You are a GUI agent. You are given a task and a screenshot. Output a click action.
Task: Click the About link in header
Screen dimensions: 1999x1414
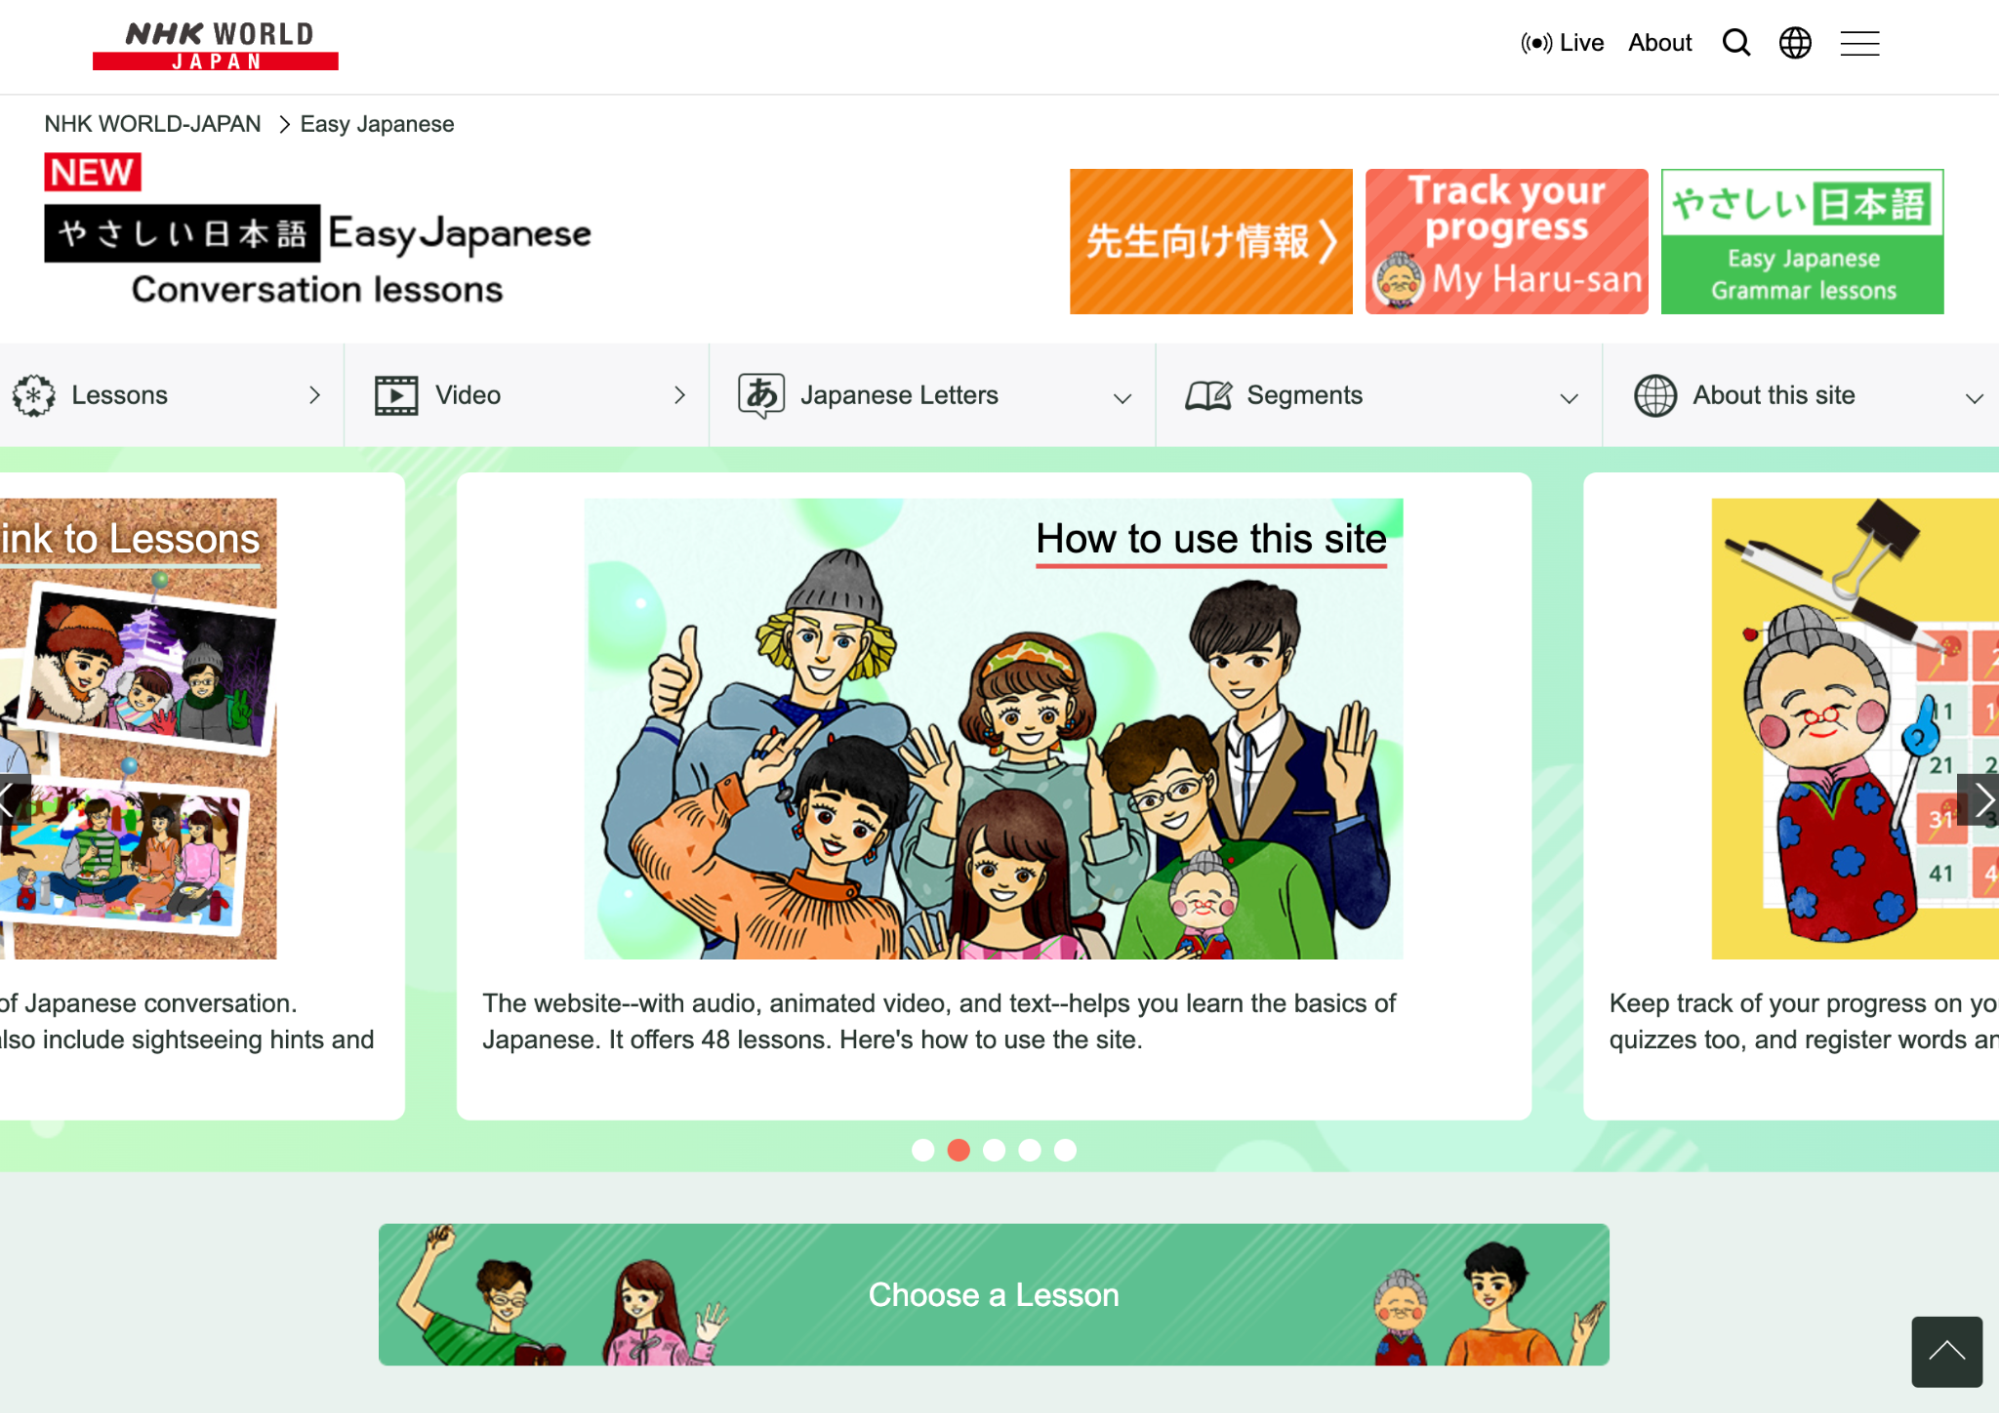(1659, 43)
